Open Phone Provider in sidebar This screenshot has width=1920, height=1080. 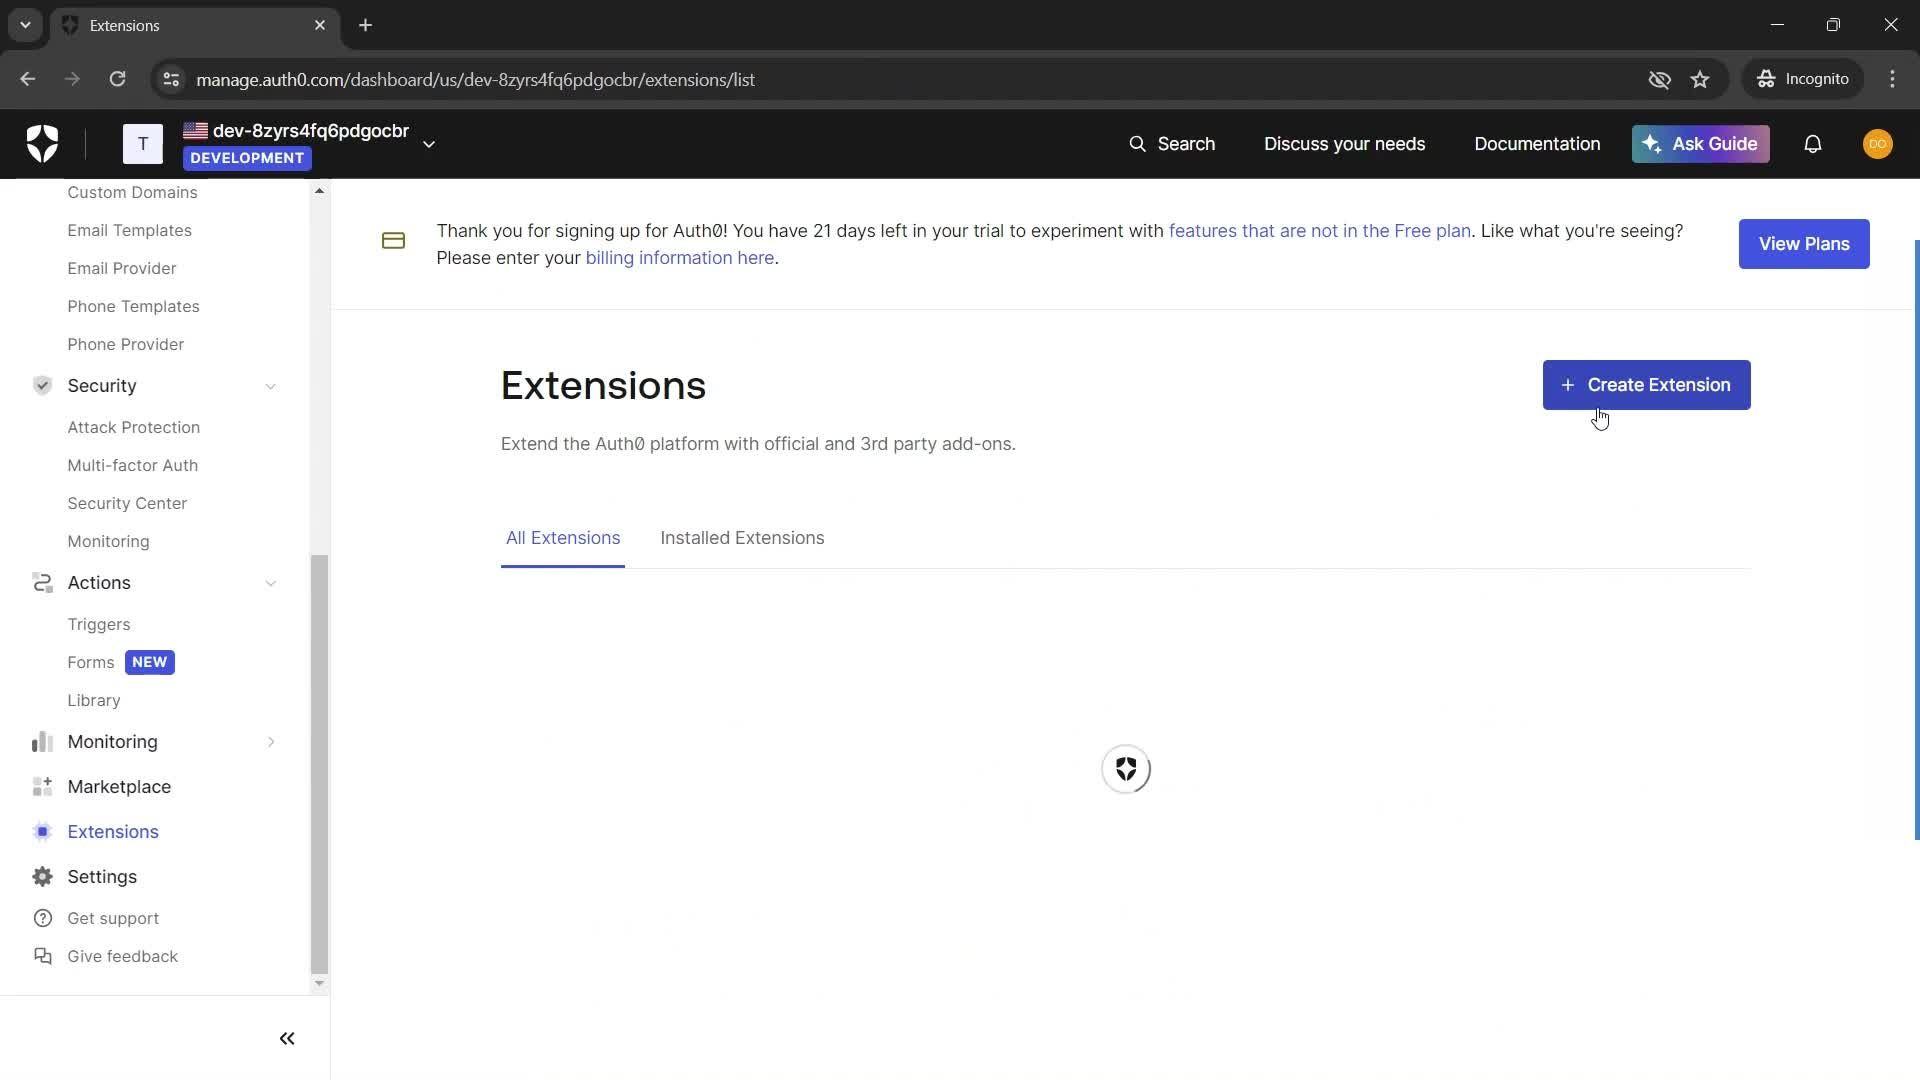coord(126,345)
